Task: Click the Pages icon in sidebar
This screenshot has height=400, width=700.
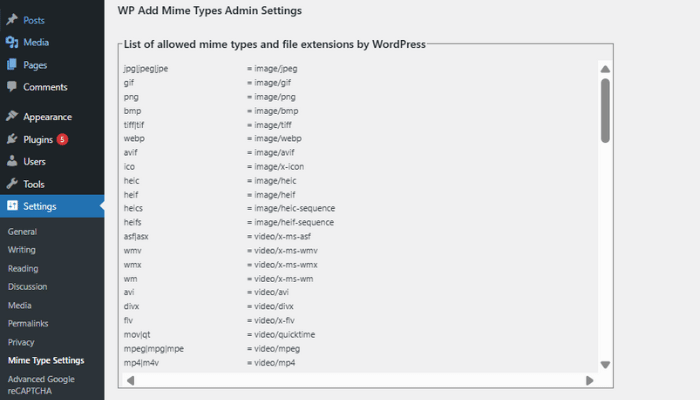Action: click(x=11, y=65)
